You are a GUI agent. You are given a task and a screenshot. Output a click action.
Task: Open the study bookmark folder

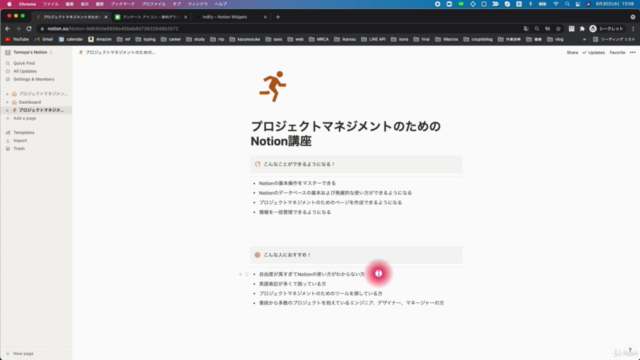196,40
